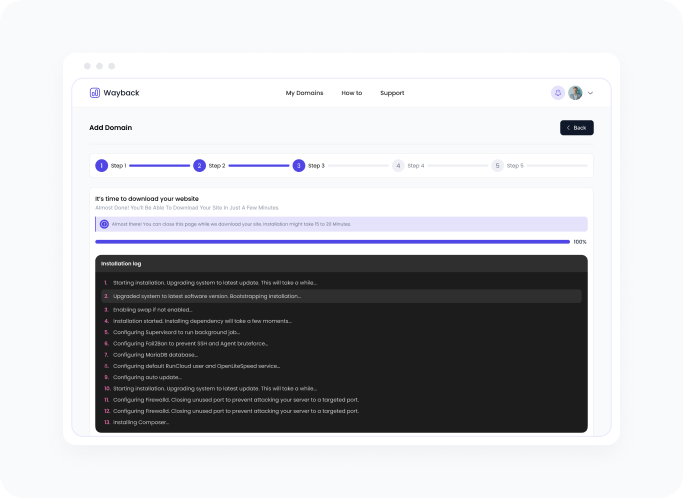Click the Wayback brand name text
The height and width of the screenshot is (498, 683).
pyautogui.click(x=119, y=93)
